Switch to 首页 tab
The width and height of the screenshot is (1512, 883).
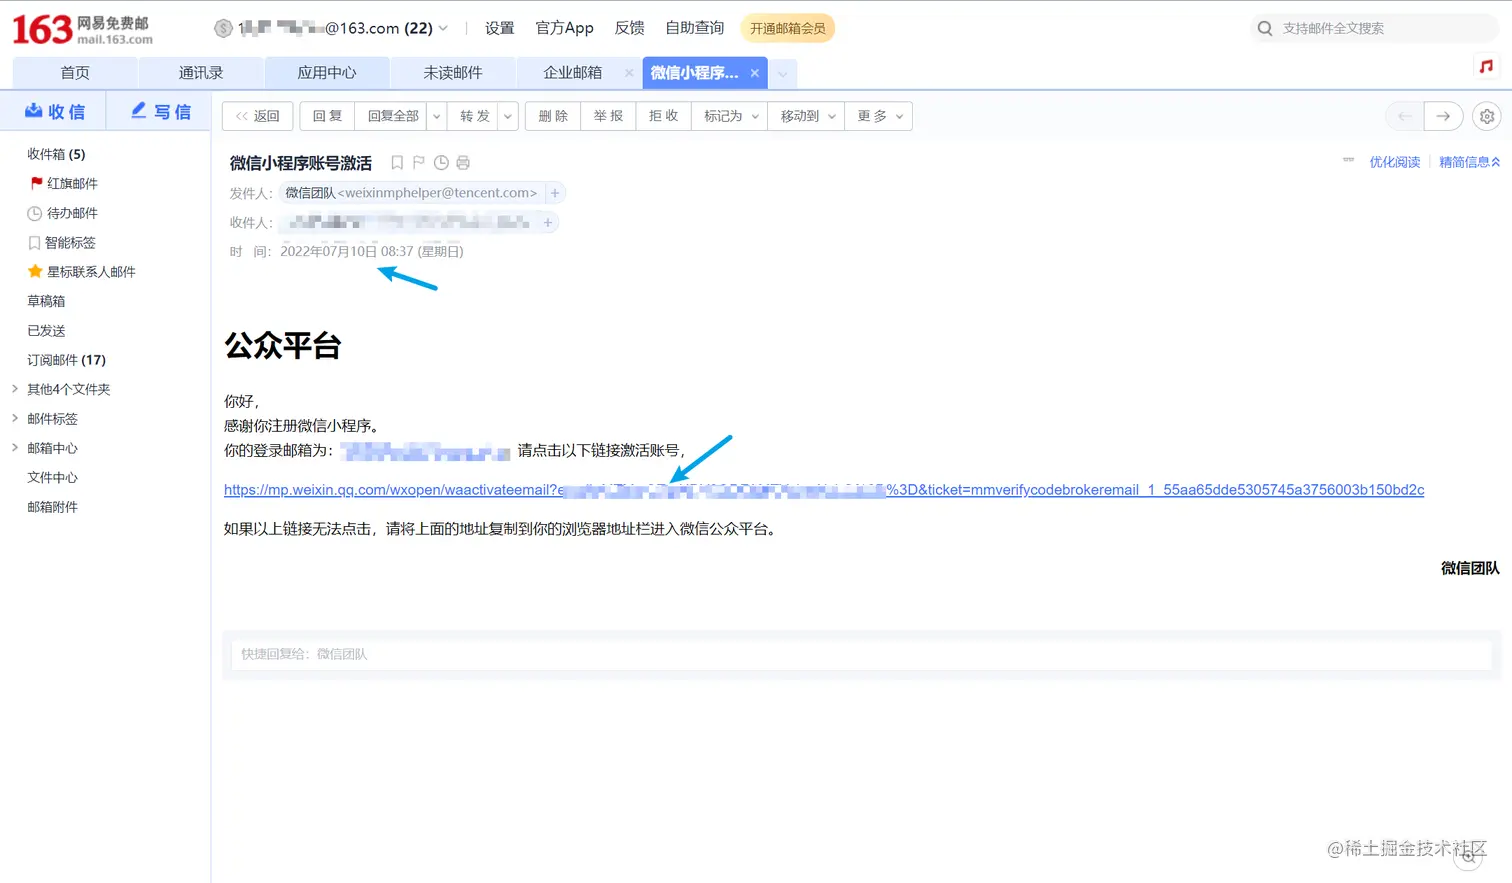75,73
